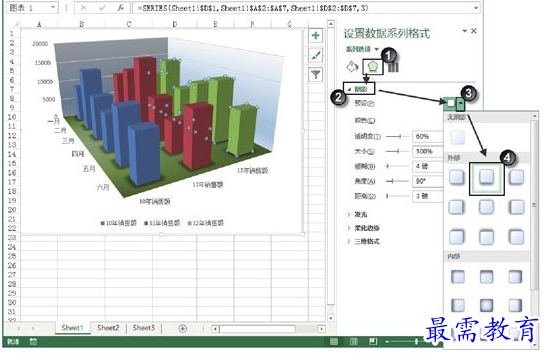This screenshot has height=361, width=547.
Task: Choose outer shadow Offset Center preset
Action: point(486,207)
